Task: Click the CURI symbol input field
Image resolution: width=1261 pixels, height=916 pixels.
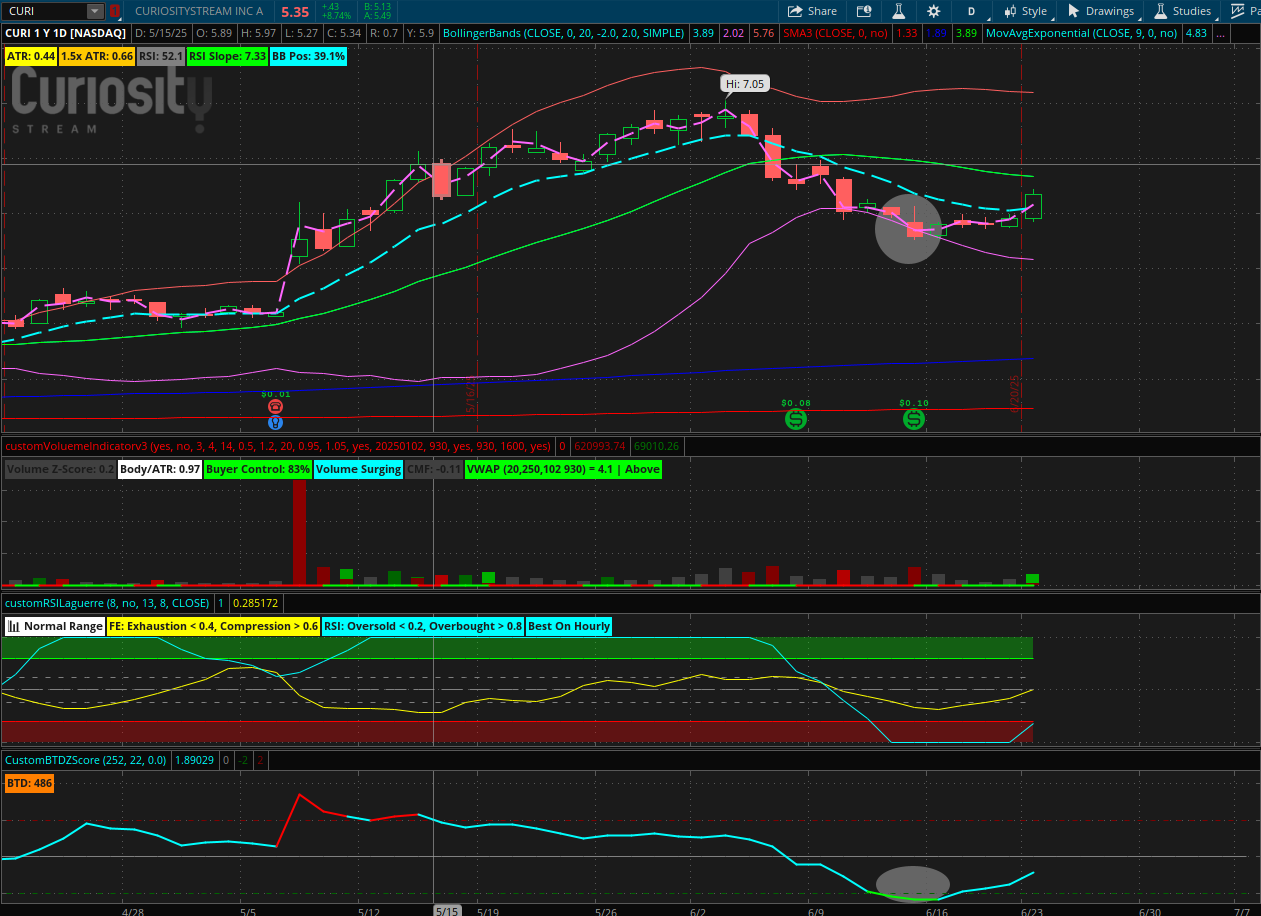Action: [x=45, y=11]
